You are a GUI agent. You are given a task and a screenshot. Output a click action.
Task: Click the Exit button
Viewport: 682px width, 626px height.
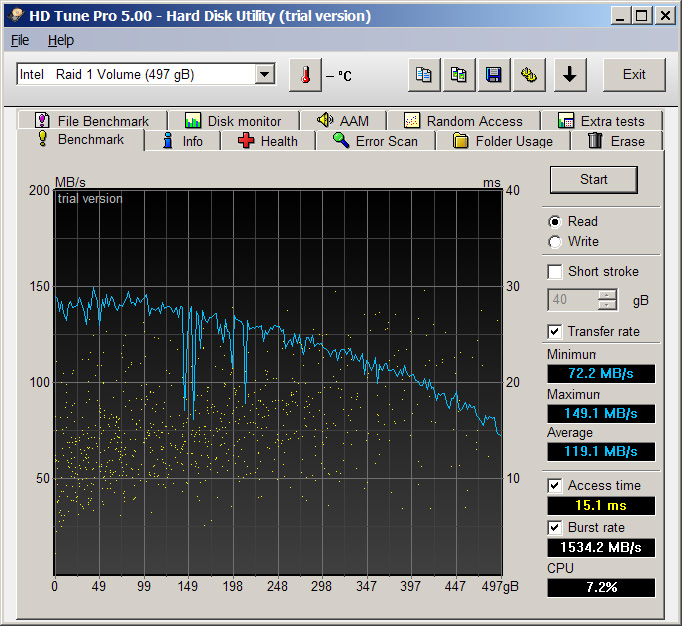point(634,75)
